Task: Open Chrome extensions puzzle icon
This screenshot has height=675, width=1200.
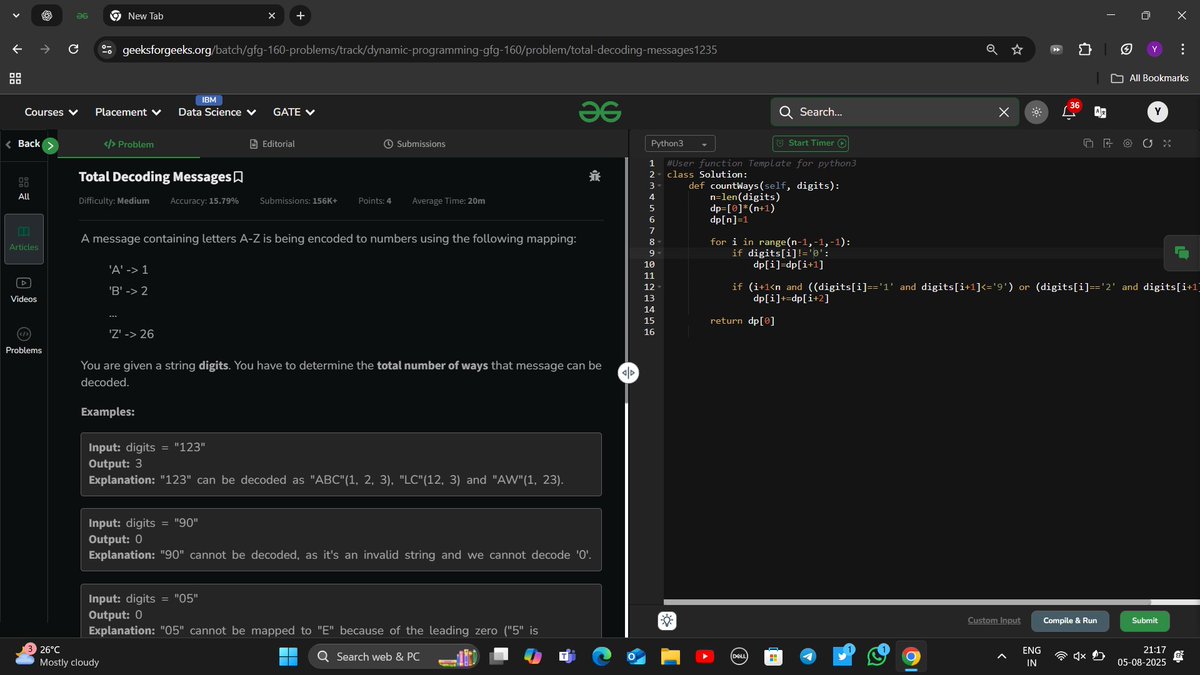Action: [1085, 49]
